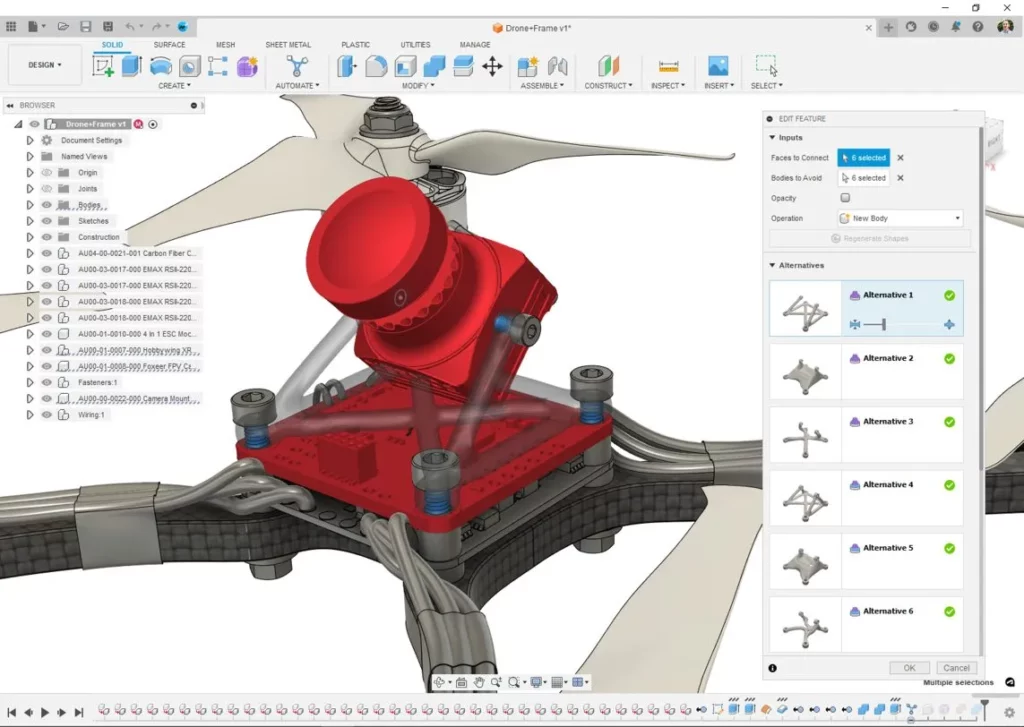Click the Cancel button in Edit Feature
The height and width of the screenshot is (727, 1024).
[x=956, y=668]
